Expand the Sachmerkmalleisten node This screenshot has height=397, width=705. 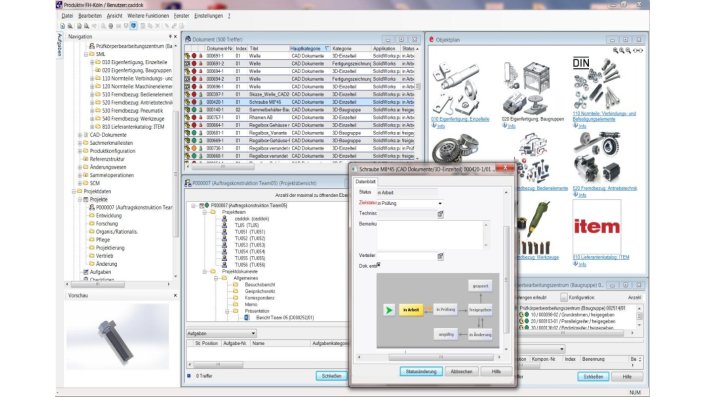80,143
